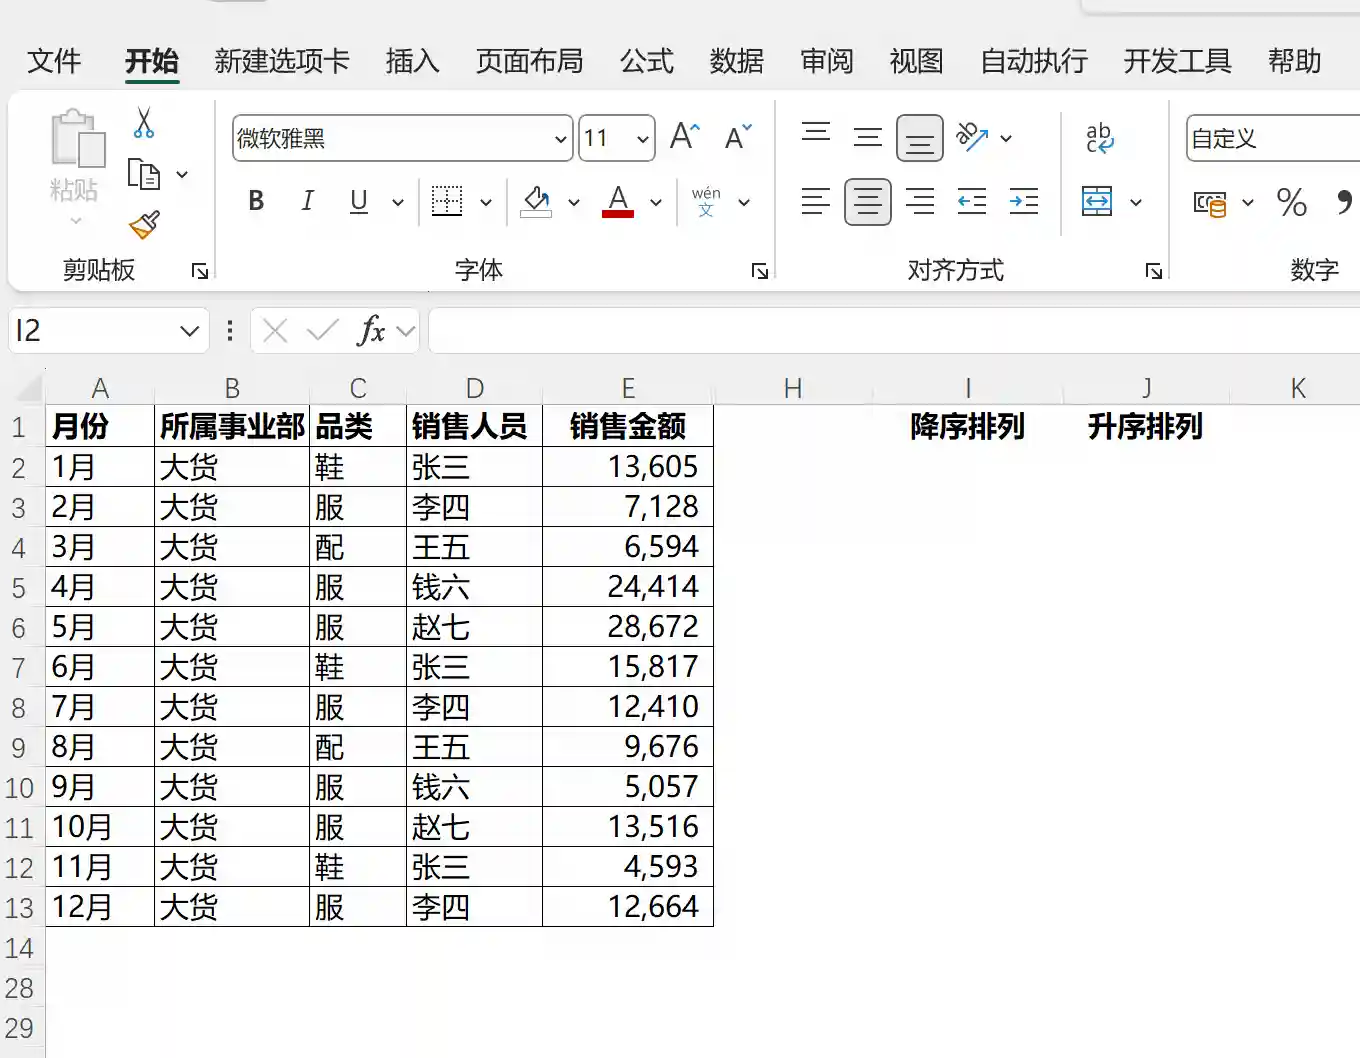Expand the Name Box dropdown arrow
The image size is (1360, 1058).
click(189, 331)
